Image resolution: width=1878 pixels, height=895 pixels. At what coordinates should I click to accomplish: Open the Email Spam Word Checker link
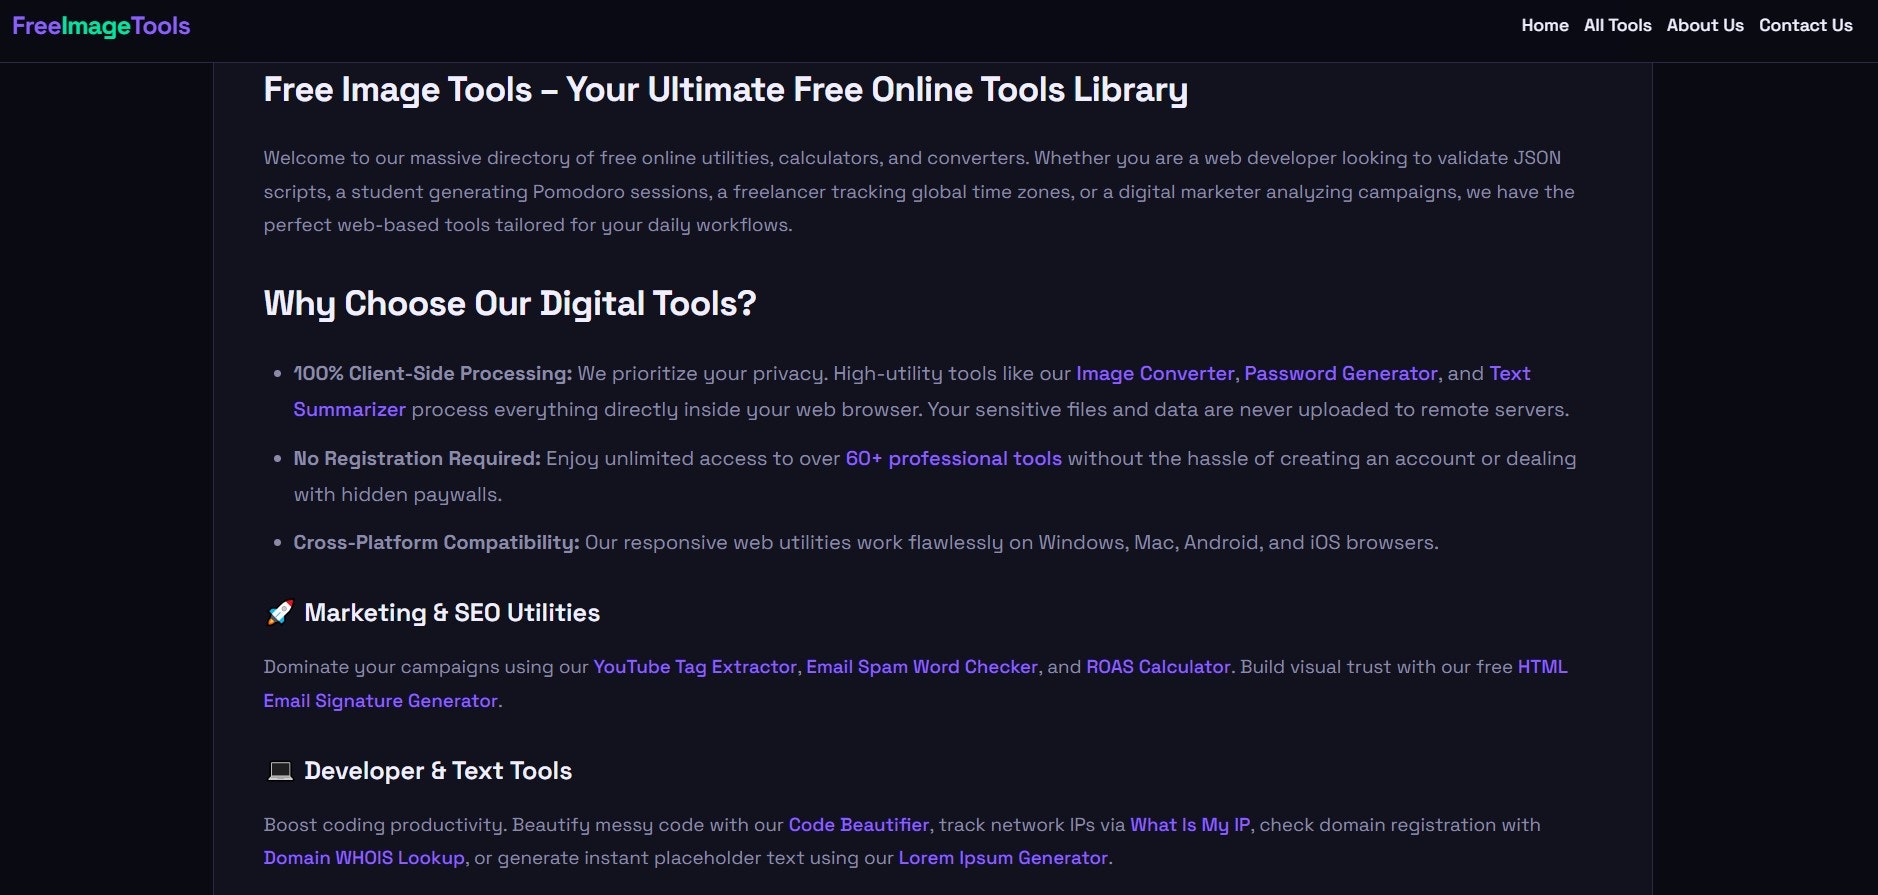[x=922, y=667]
